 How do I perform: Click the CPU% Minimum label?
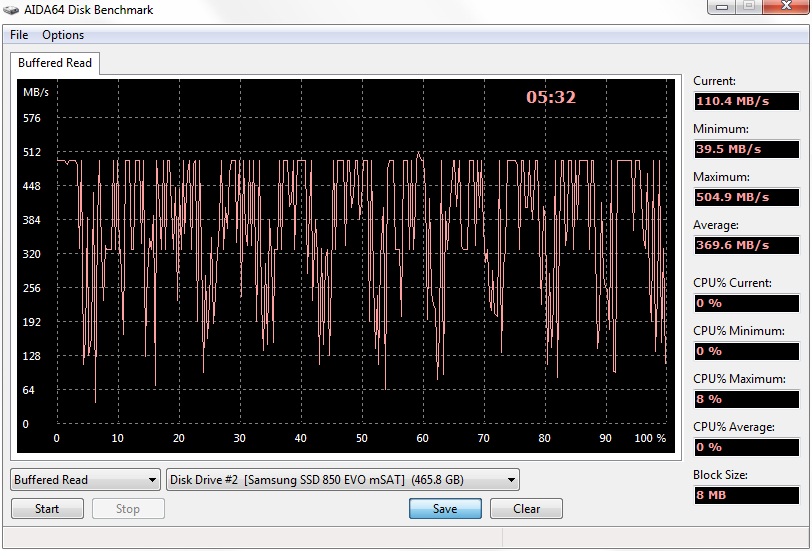pos(738,331)
